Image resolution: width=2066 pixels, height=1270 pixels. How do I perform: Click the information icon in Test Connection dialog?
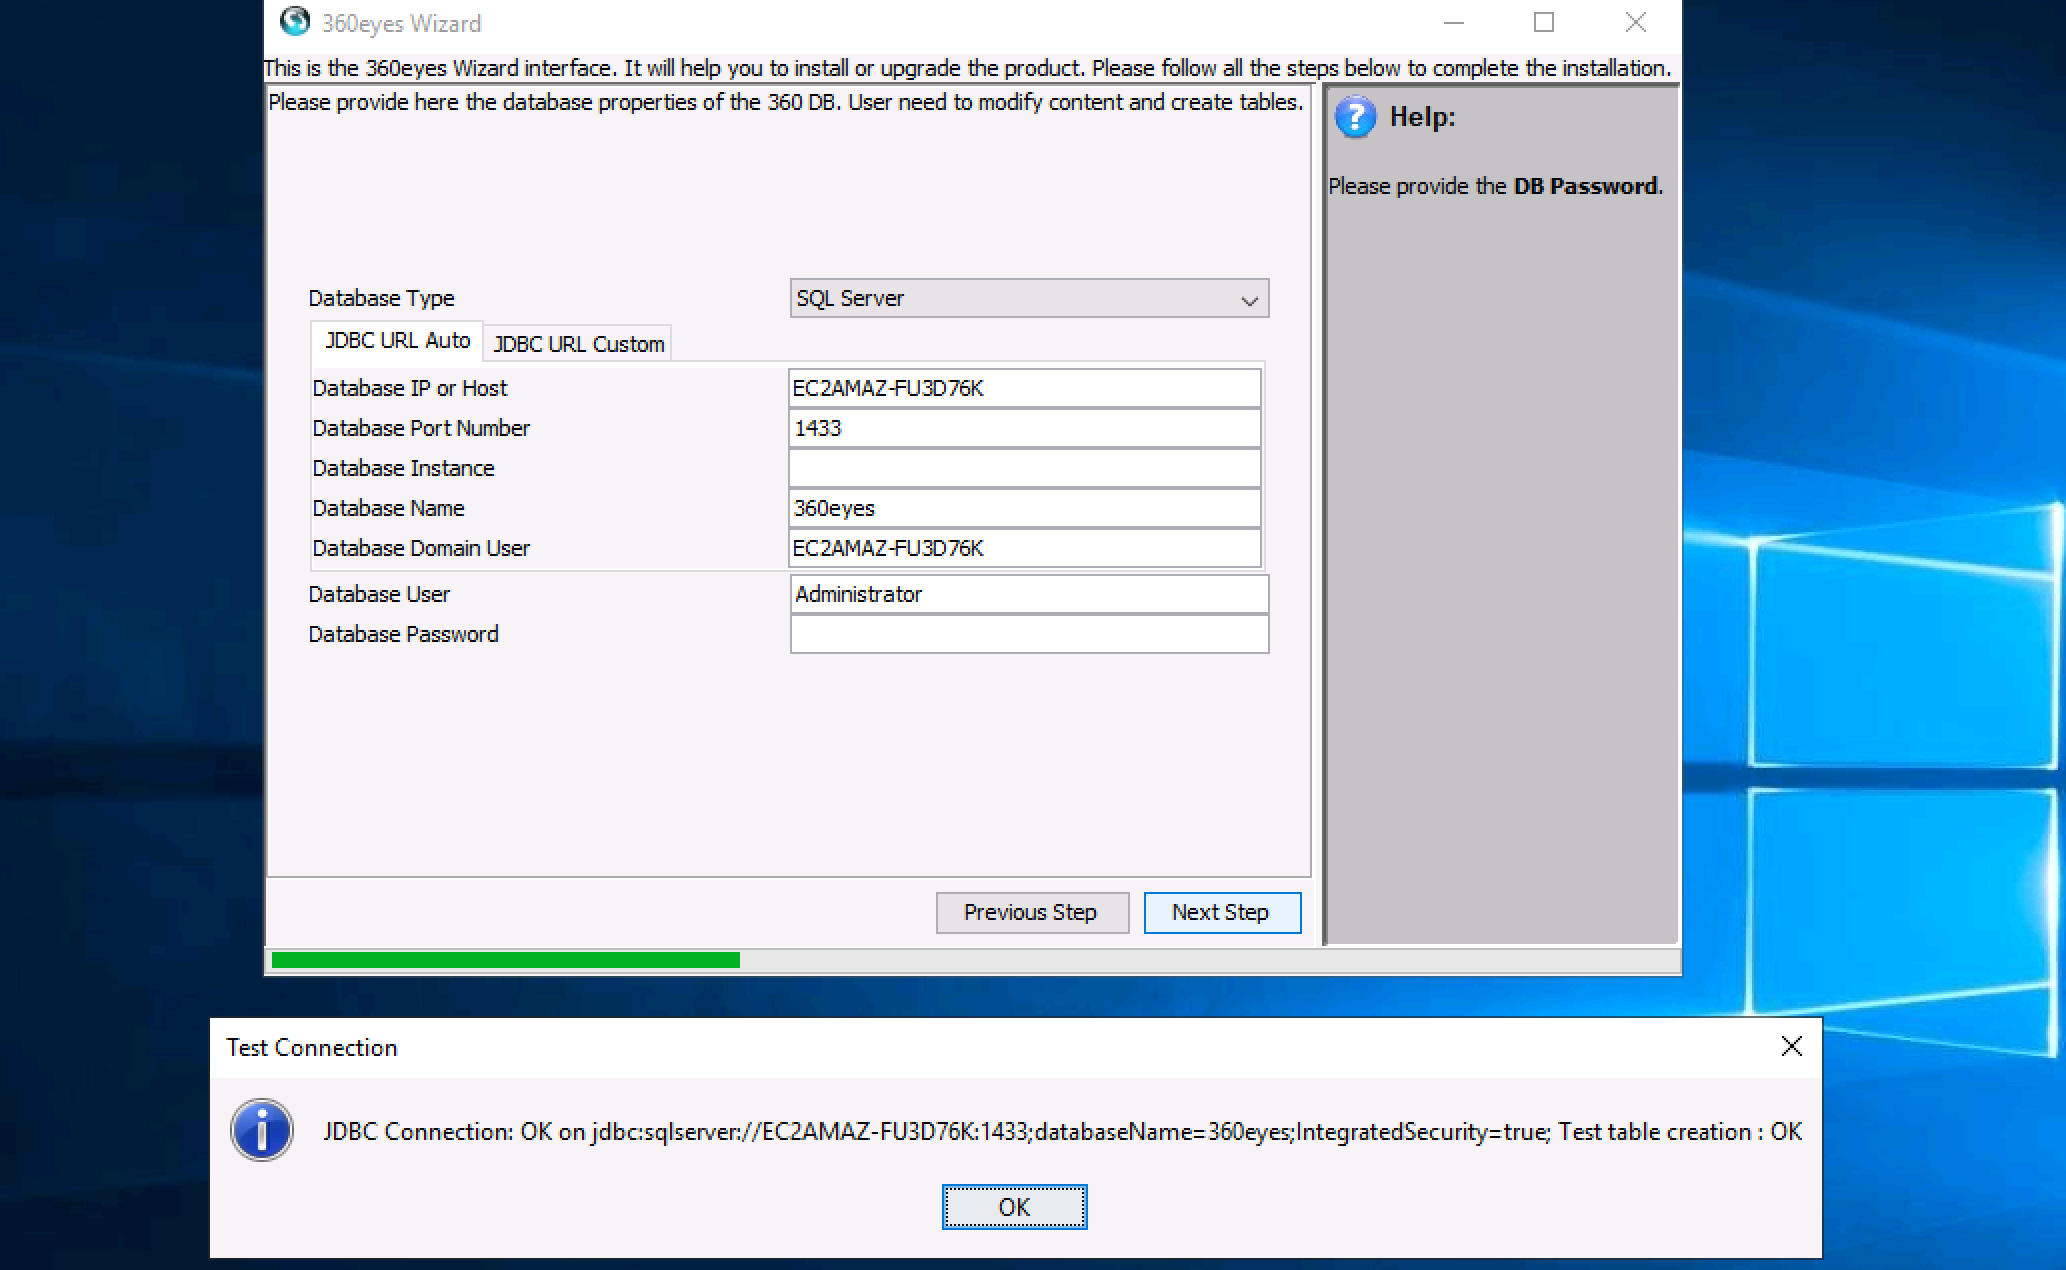(x=261, y=1131)
